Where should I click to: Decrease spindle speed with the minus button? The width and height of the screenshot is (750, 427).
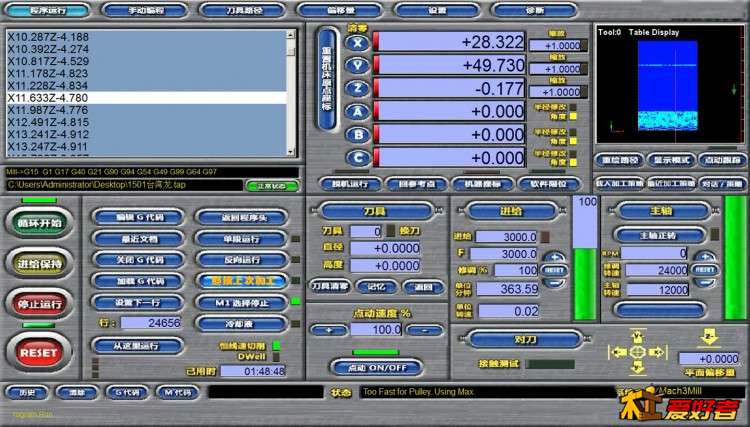(705, 283)
